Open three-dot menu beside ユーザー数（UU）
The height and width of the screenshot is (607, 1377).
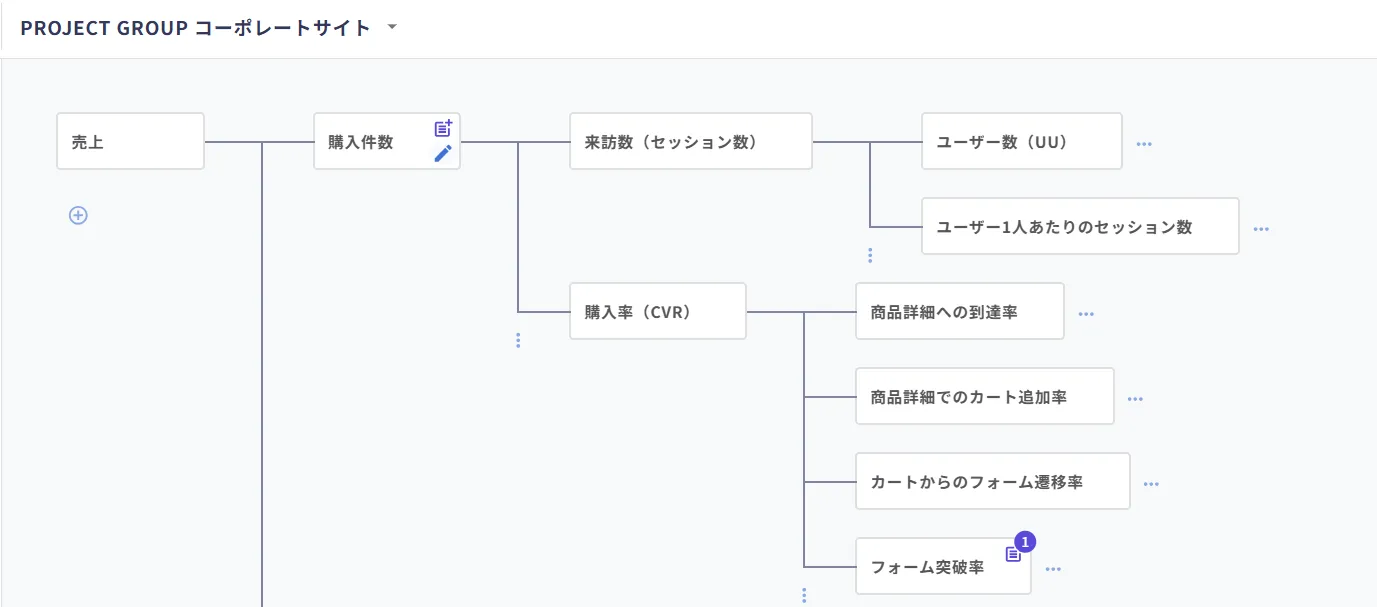pyautogui.click(x=1144, y=144)
